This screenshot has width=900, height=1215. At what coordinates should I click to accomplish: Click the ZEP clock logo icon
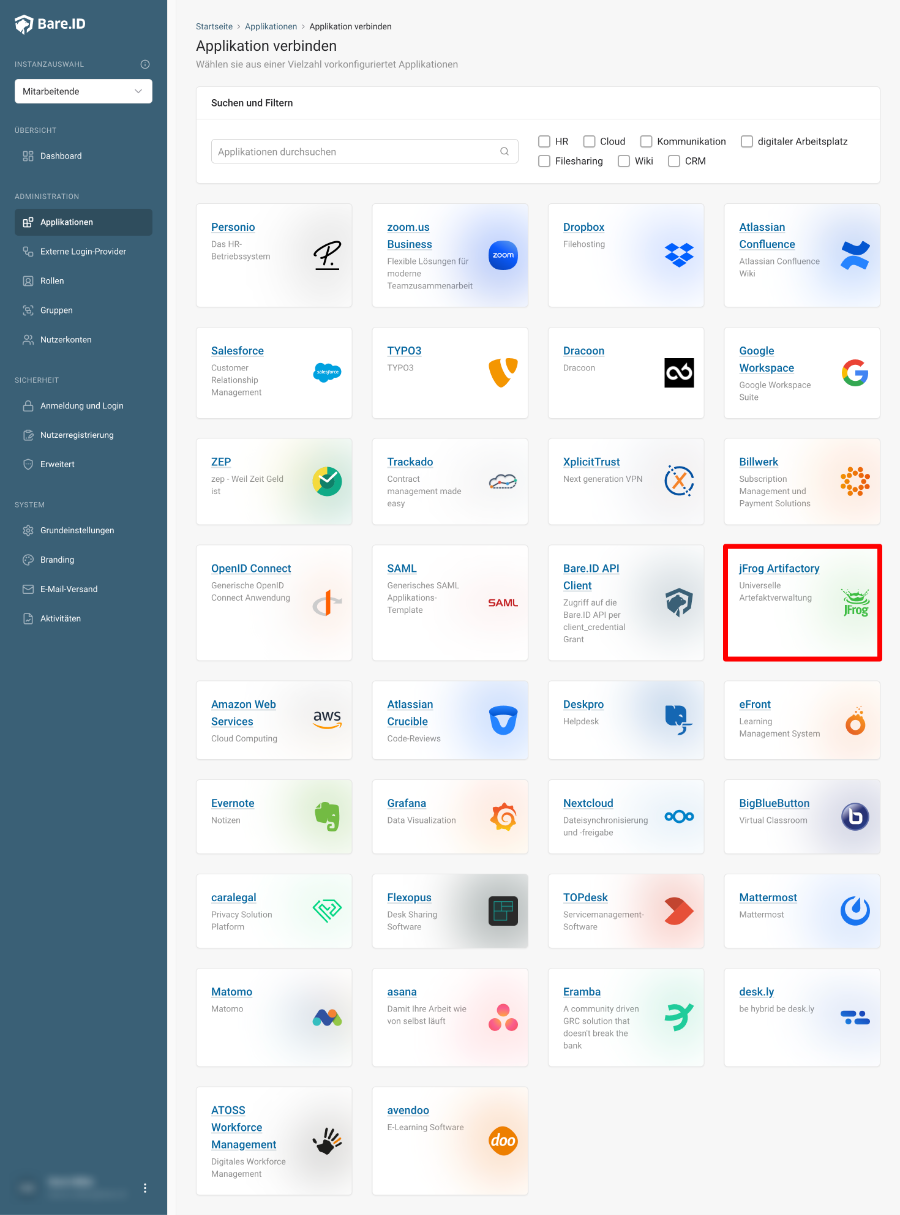[x=327, y=481]
